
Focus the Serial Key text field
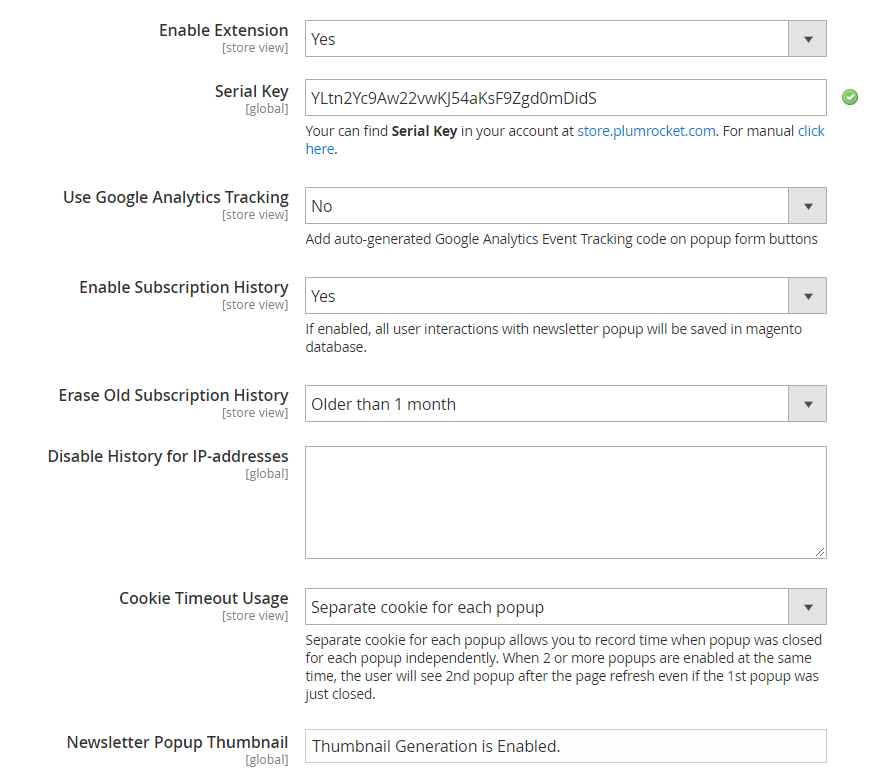tap(565, 98)
